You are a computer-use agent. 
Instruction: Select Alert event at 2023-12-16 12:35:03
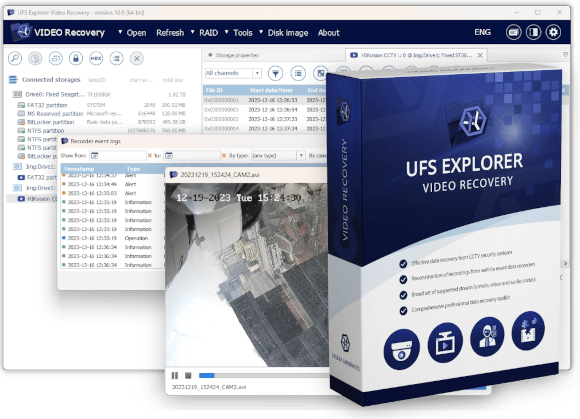112,193
